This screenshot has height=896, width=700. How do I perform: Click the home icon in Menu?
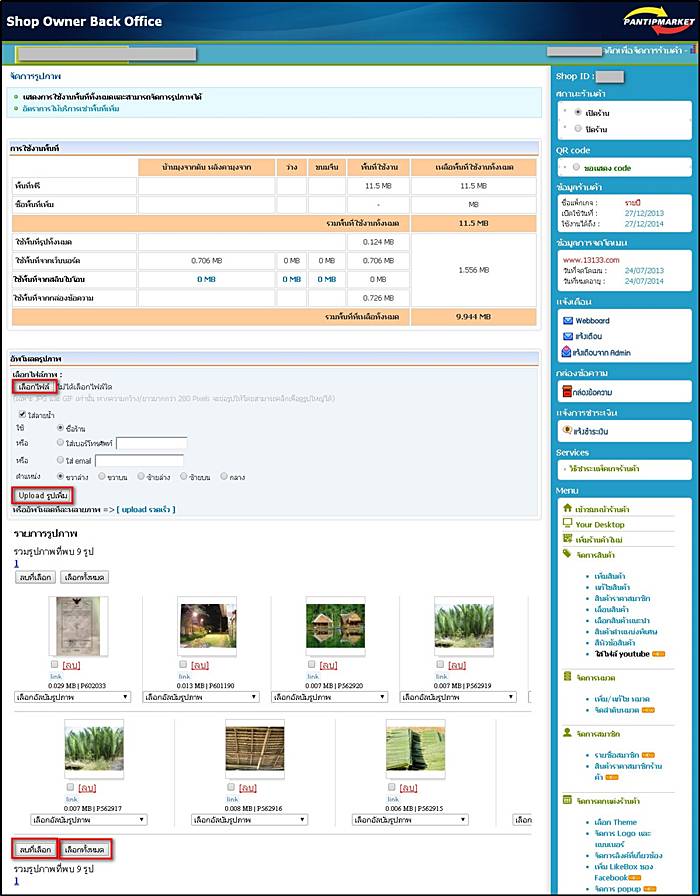(x=567, y=508)
